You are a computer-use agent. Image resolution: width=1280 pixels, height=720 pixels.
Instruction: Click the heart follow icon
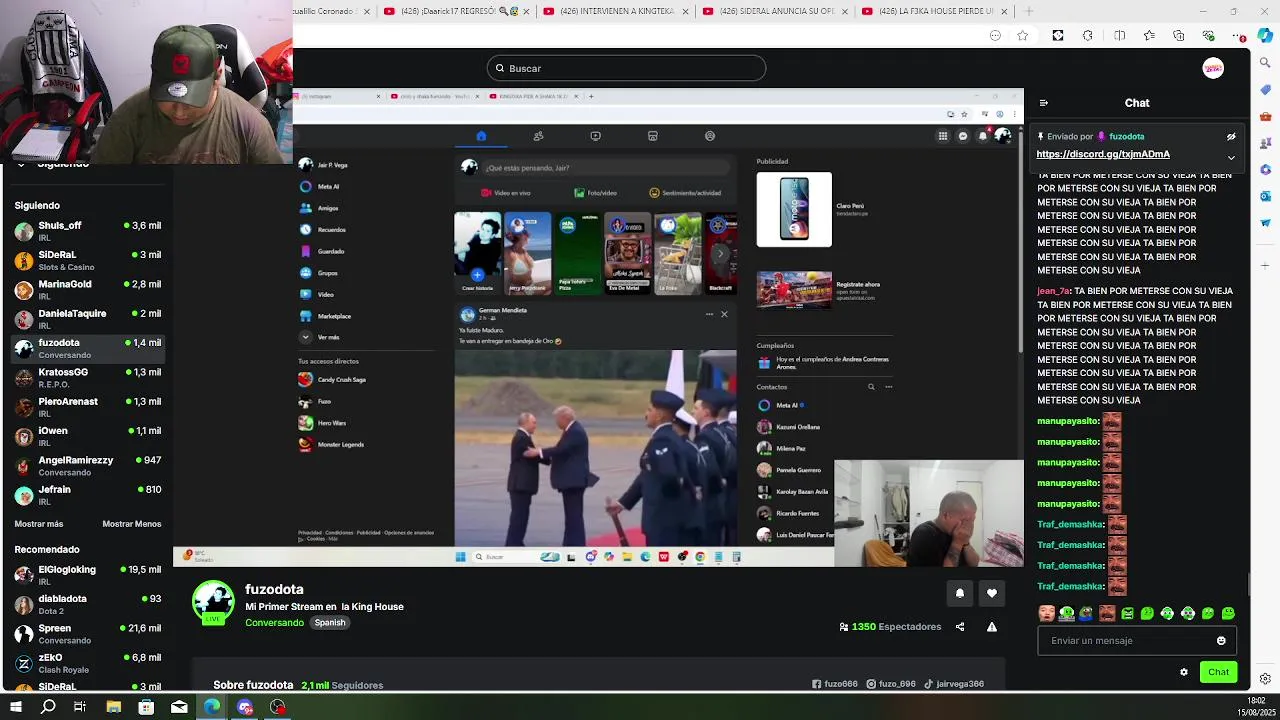[992, 593]
